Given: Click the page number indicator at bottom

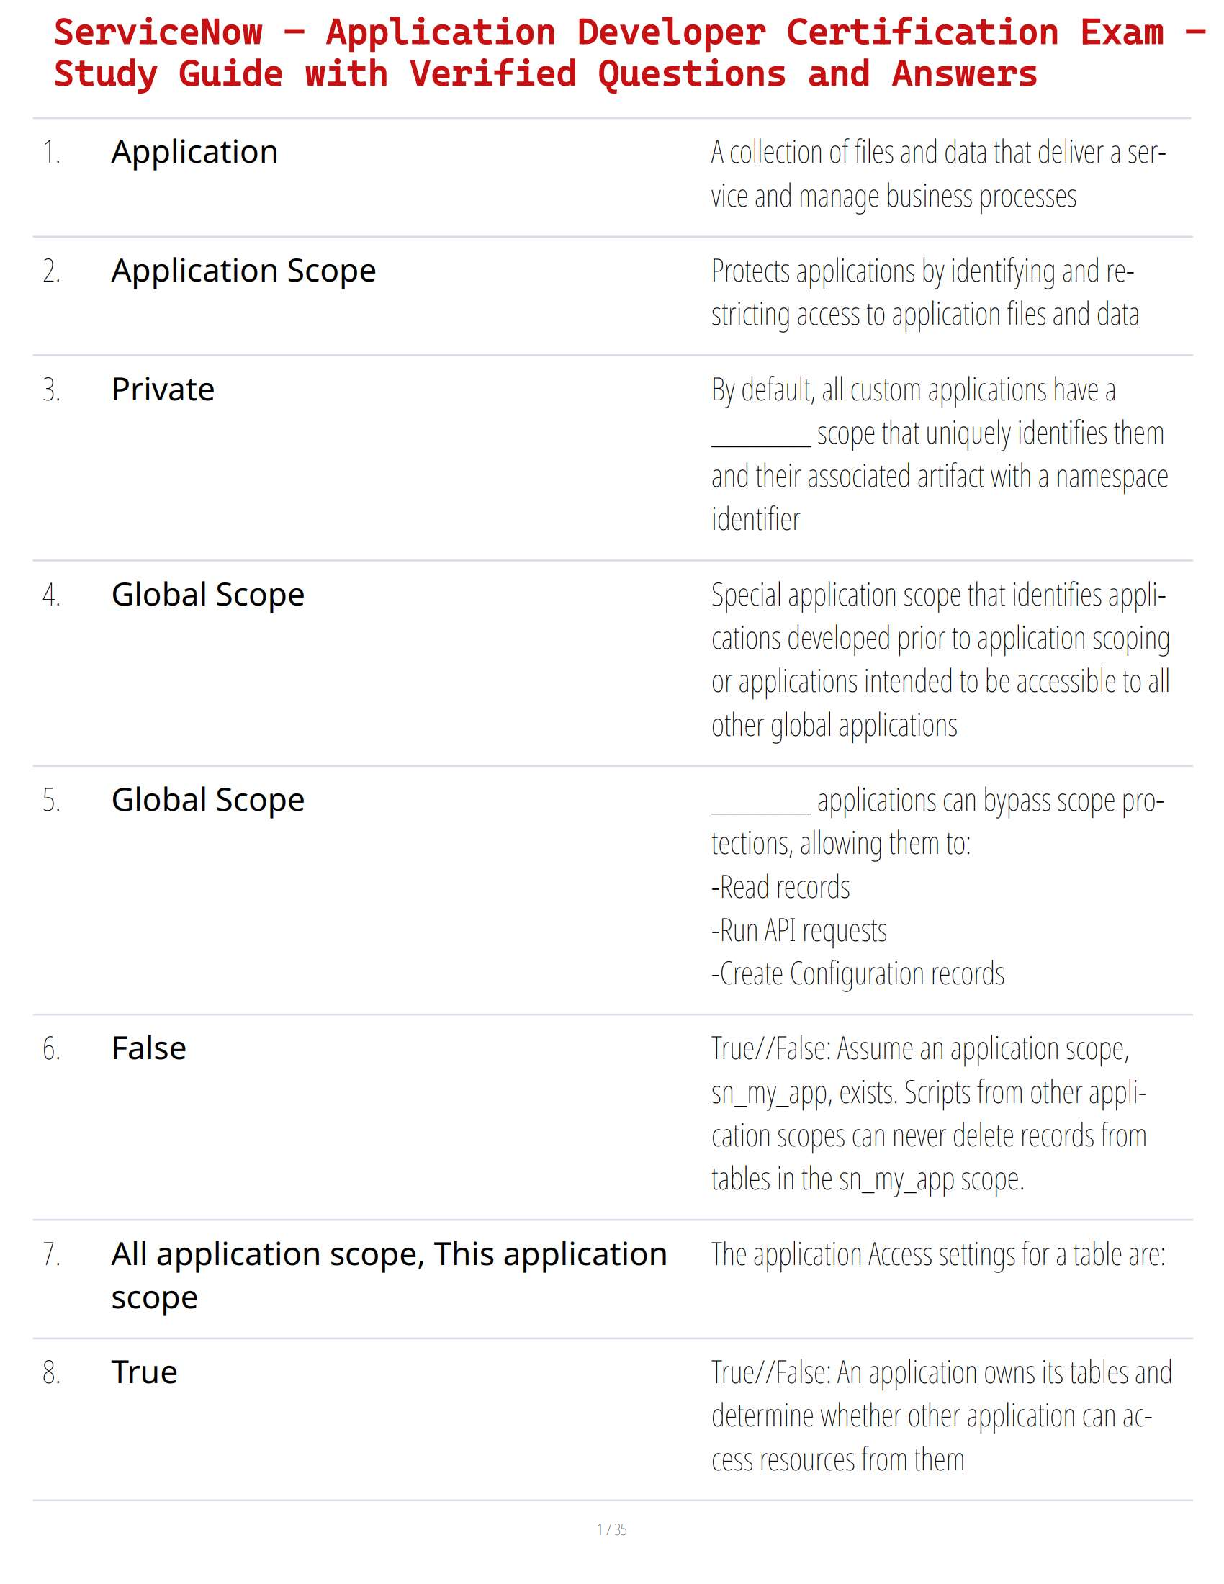Looking at the screenshot, I should point(611,1529).
